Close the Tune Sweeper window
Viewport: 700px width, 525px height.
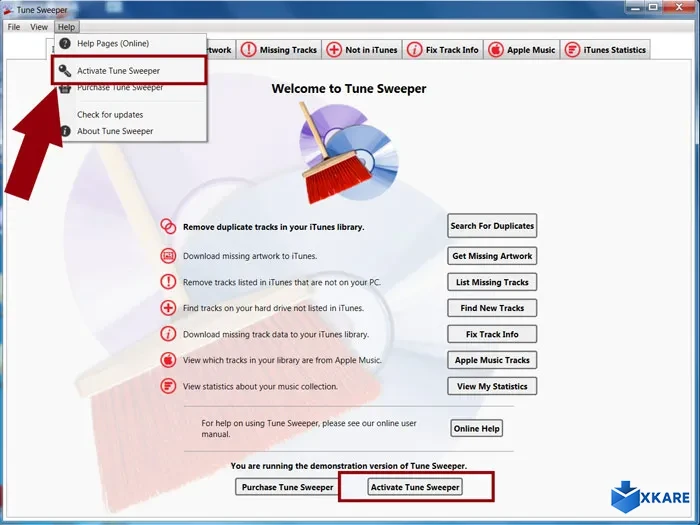point(679,6)
